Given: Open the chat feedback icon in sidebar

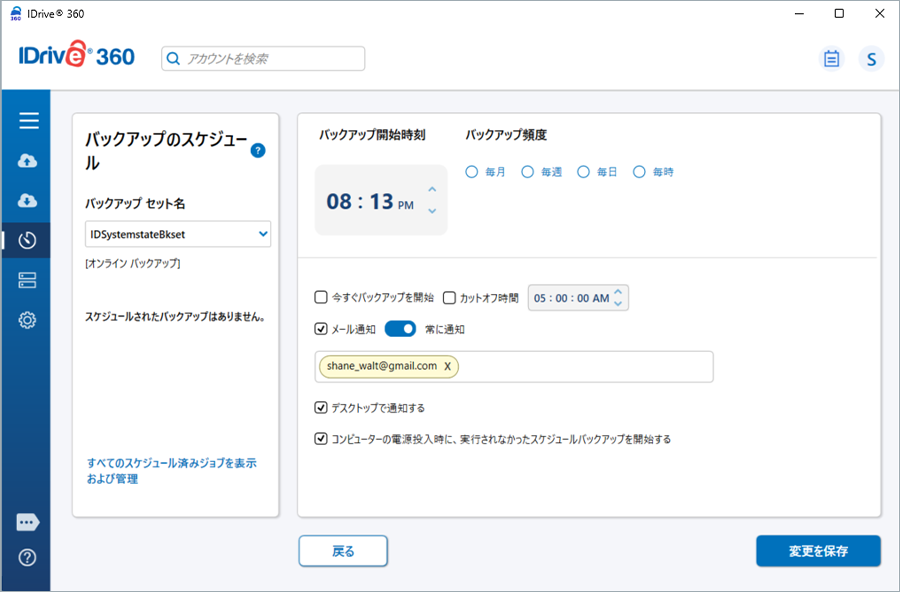Looking at the screenshot, I should pyautogui.click(x=28, y=522).
